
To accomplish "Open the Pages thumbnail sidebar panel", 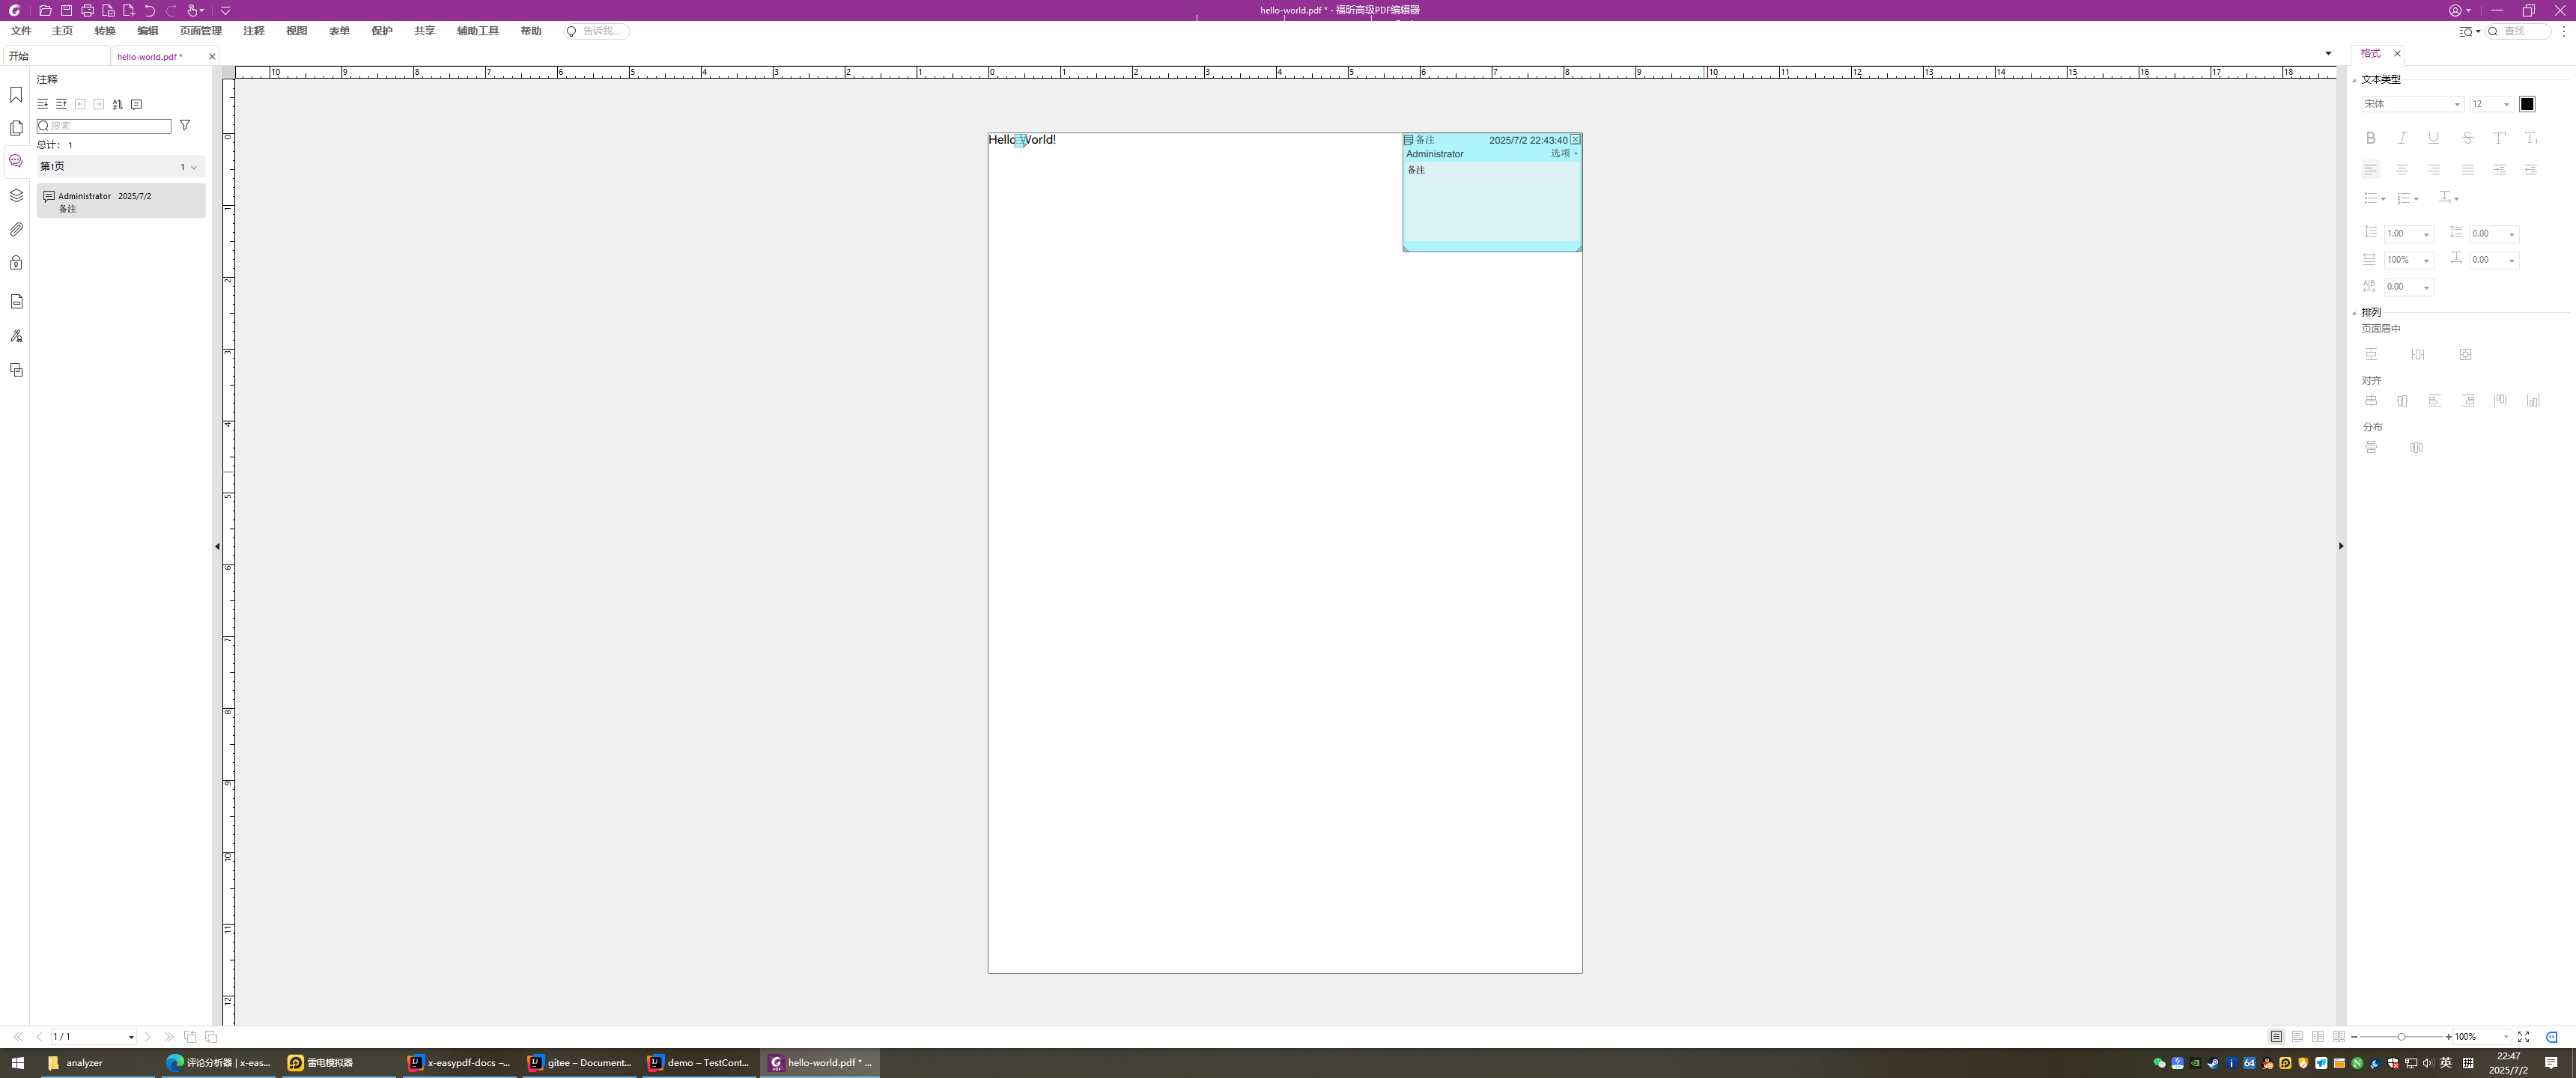I will [x=16, y=128].
